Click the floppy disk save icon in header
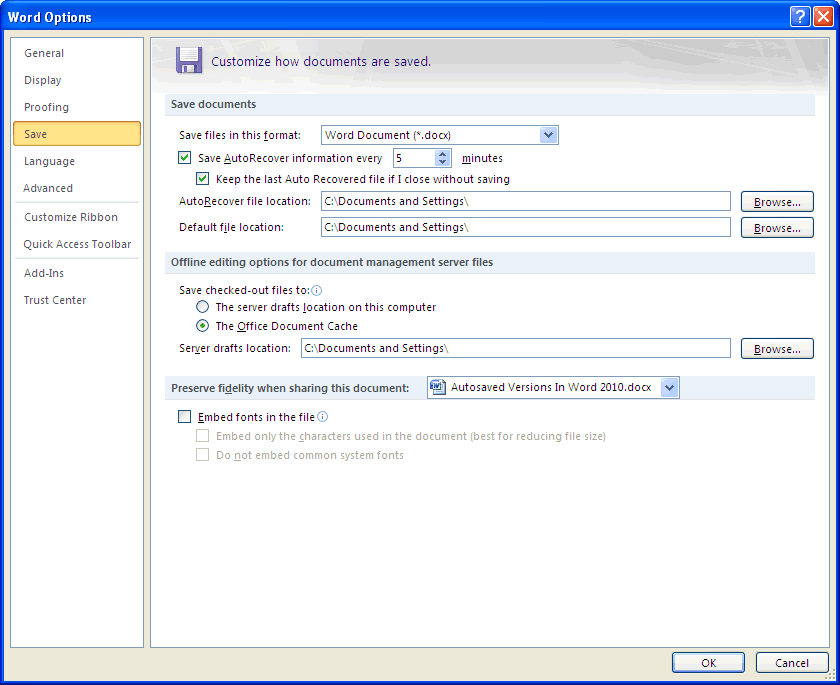 pyautogui.click(x=189, y=60)
